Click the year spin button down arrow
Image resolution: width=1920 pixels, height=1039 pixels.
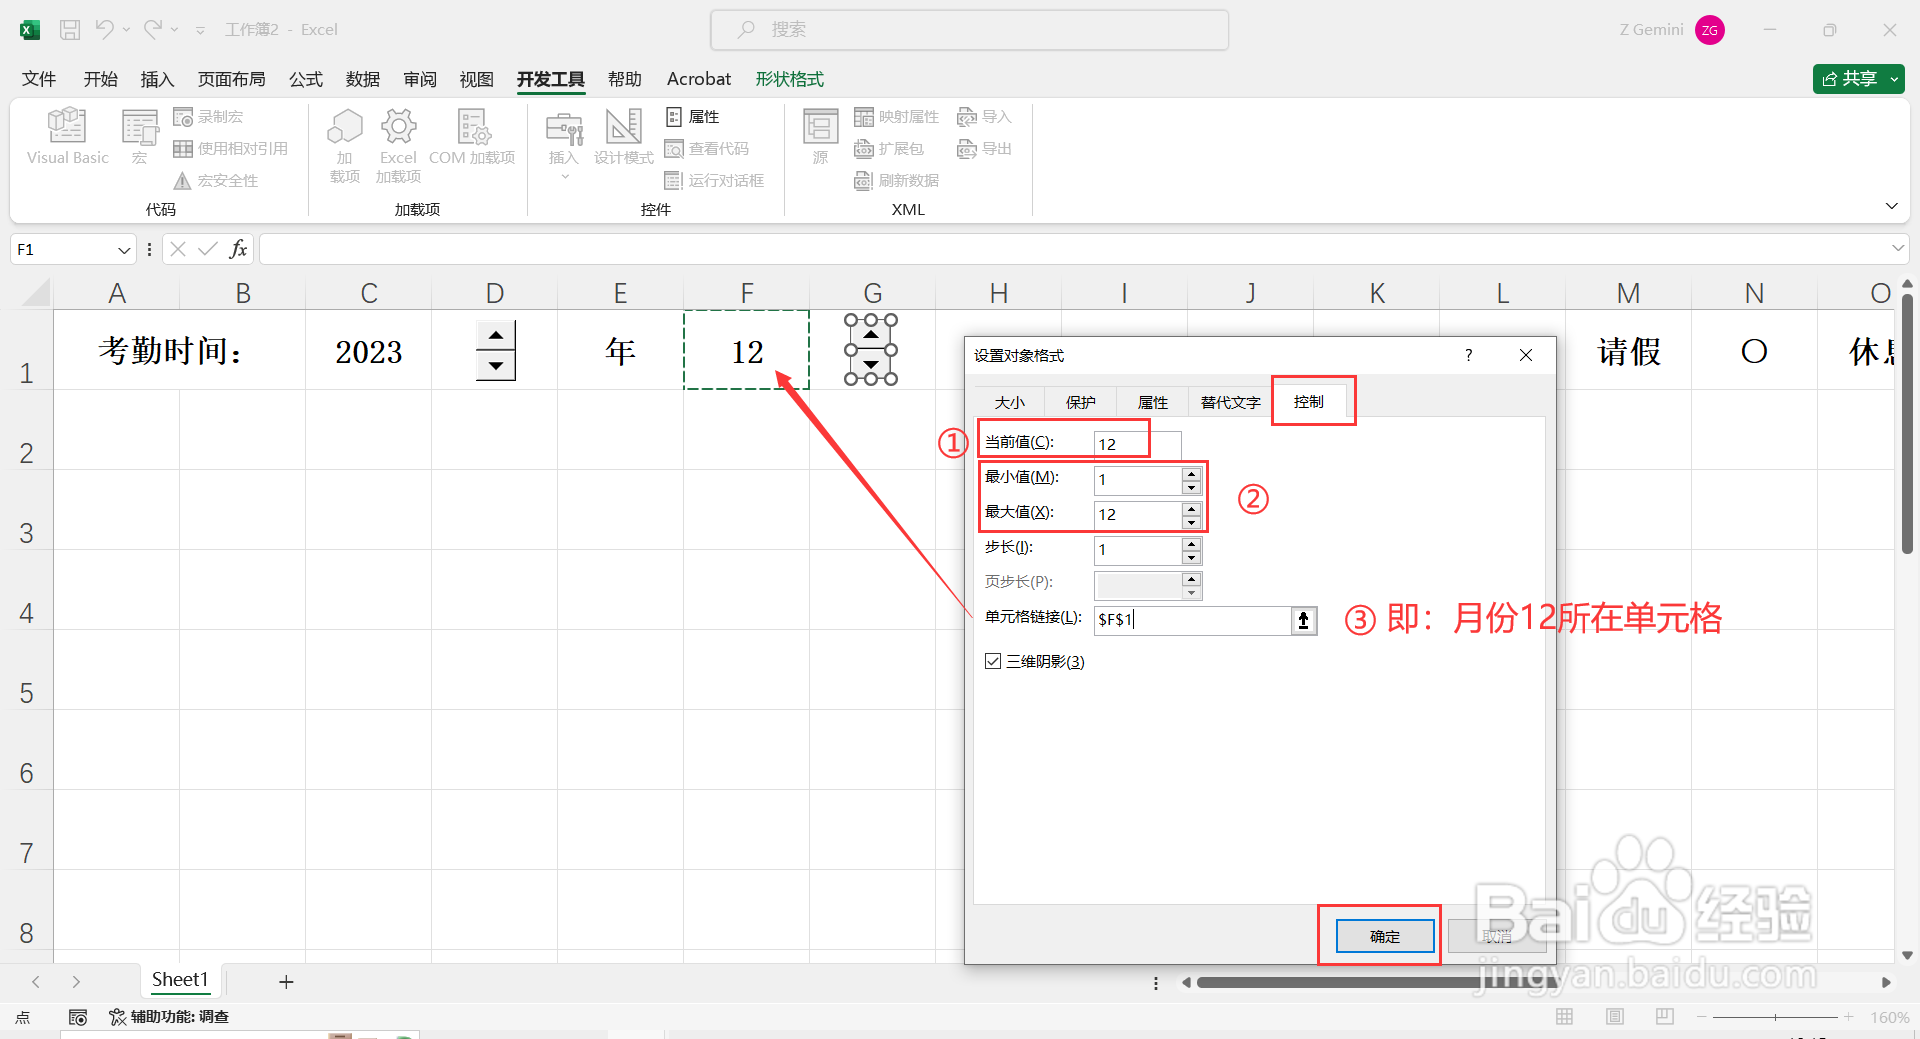coord(496,366)
